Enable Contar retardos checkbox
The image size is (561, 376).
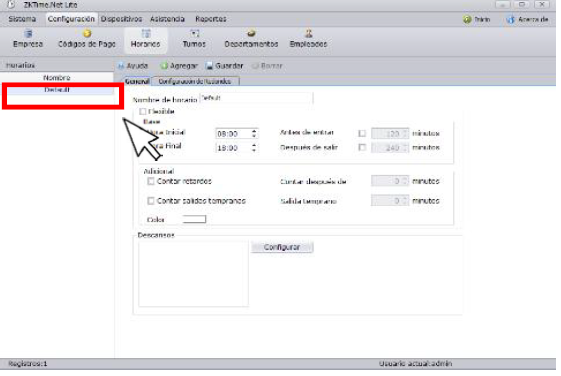tap(151, 181)
